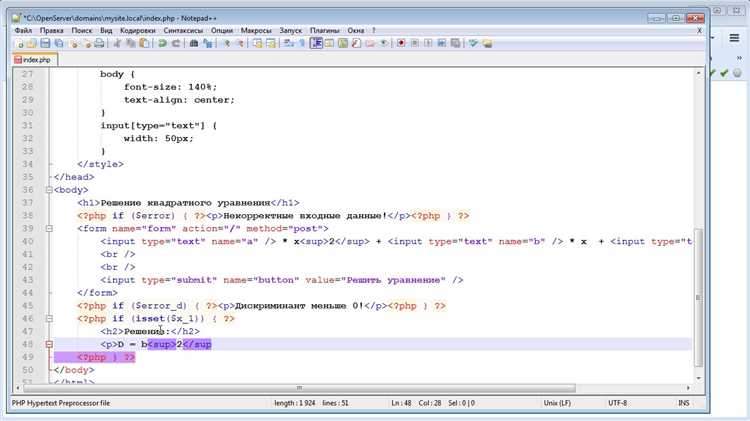This screenshot has height=421, width=750.
Task: Close document using menu bar X
Action: point(699,30)
